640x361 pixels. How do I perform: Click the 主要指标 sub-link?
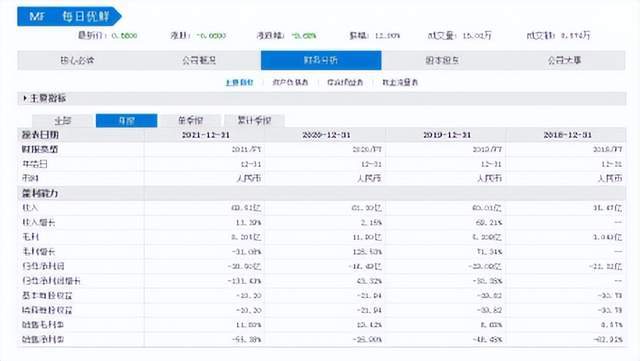pos(239,82)
